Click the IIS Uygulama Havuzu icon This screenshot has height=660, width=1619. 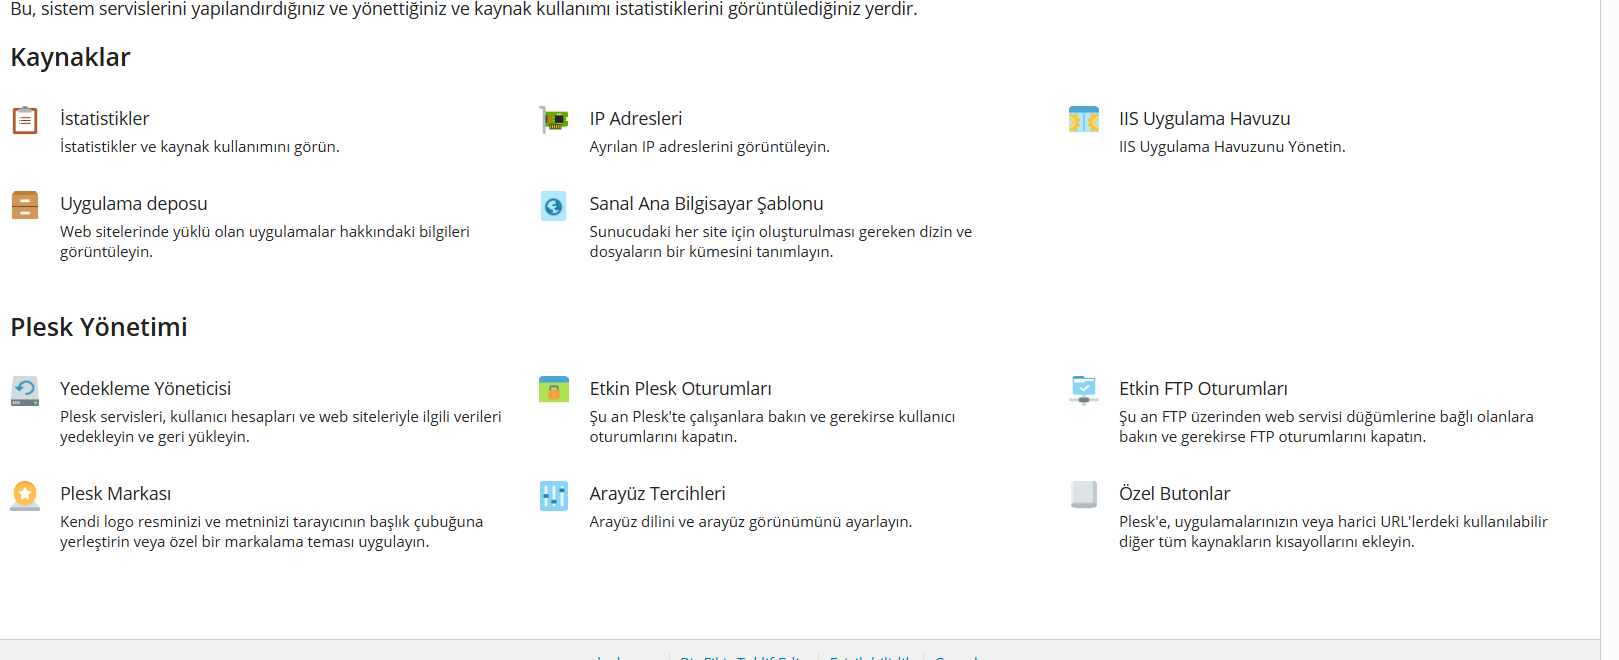(x=1083, y=120)
